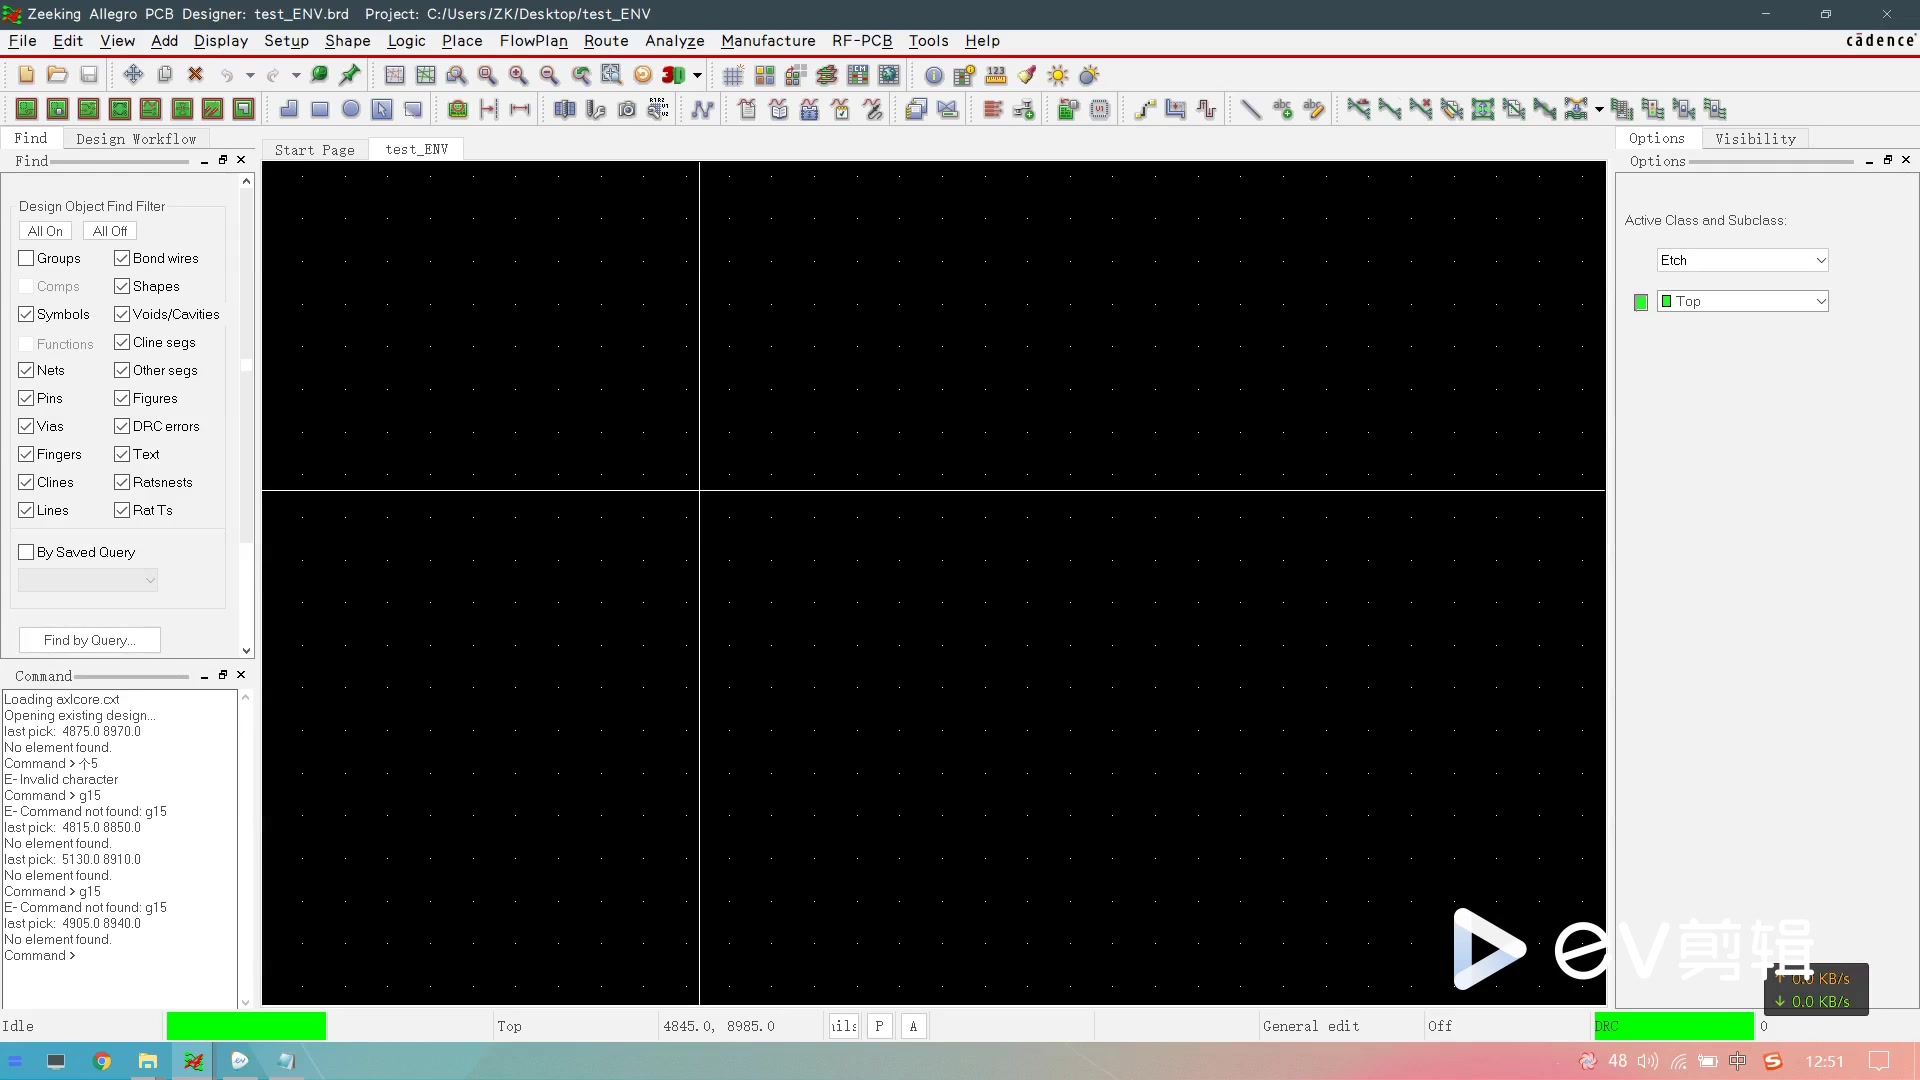The image size is (1920, 1080).
Task: Toggle the Rats checkbox on
Action: coord(123,481)
